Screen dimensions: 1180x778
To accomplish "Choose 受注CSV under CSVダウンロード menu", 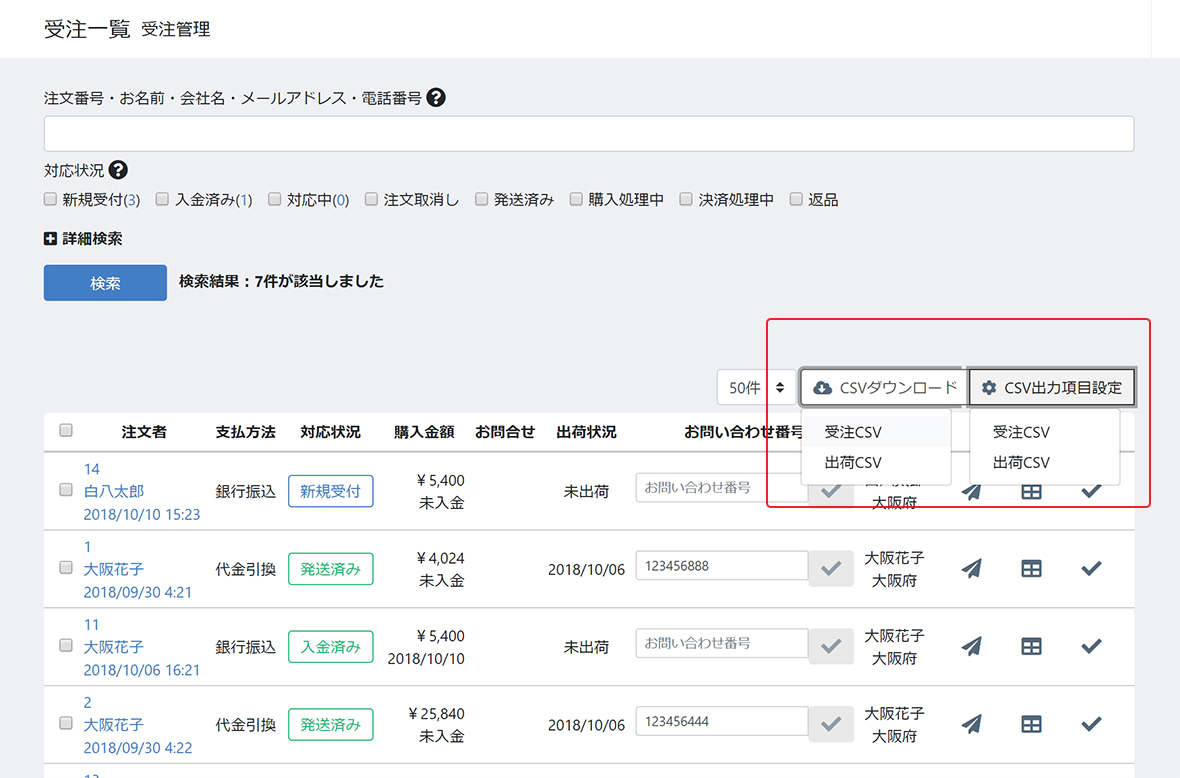I will [x=853, y=432].
